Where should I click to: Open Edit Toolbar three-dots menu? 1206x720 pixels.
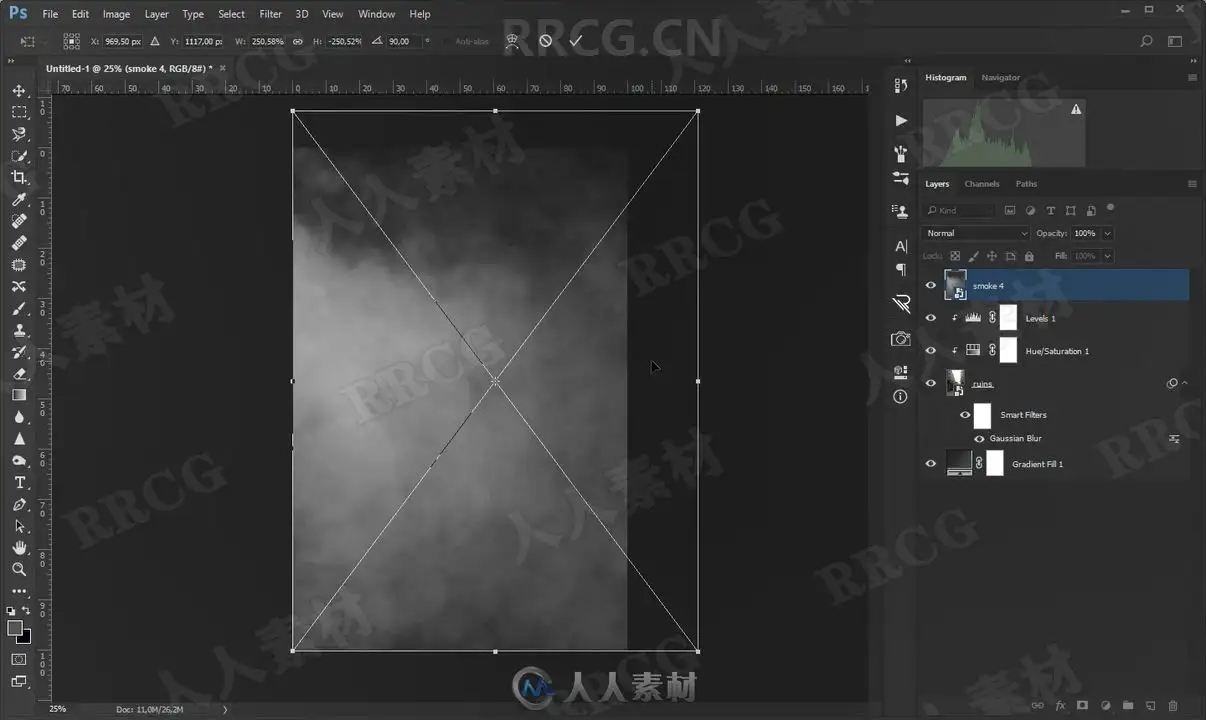(x=19, y=591)
